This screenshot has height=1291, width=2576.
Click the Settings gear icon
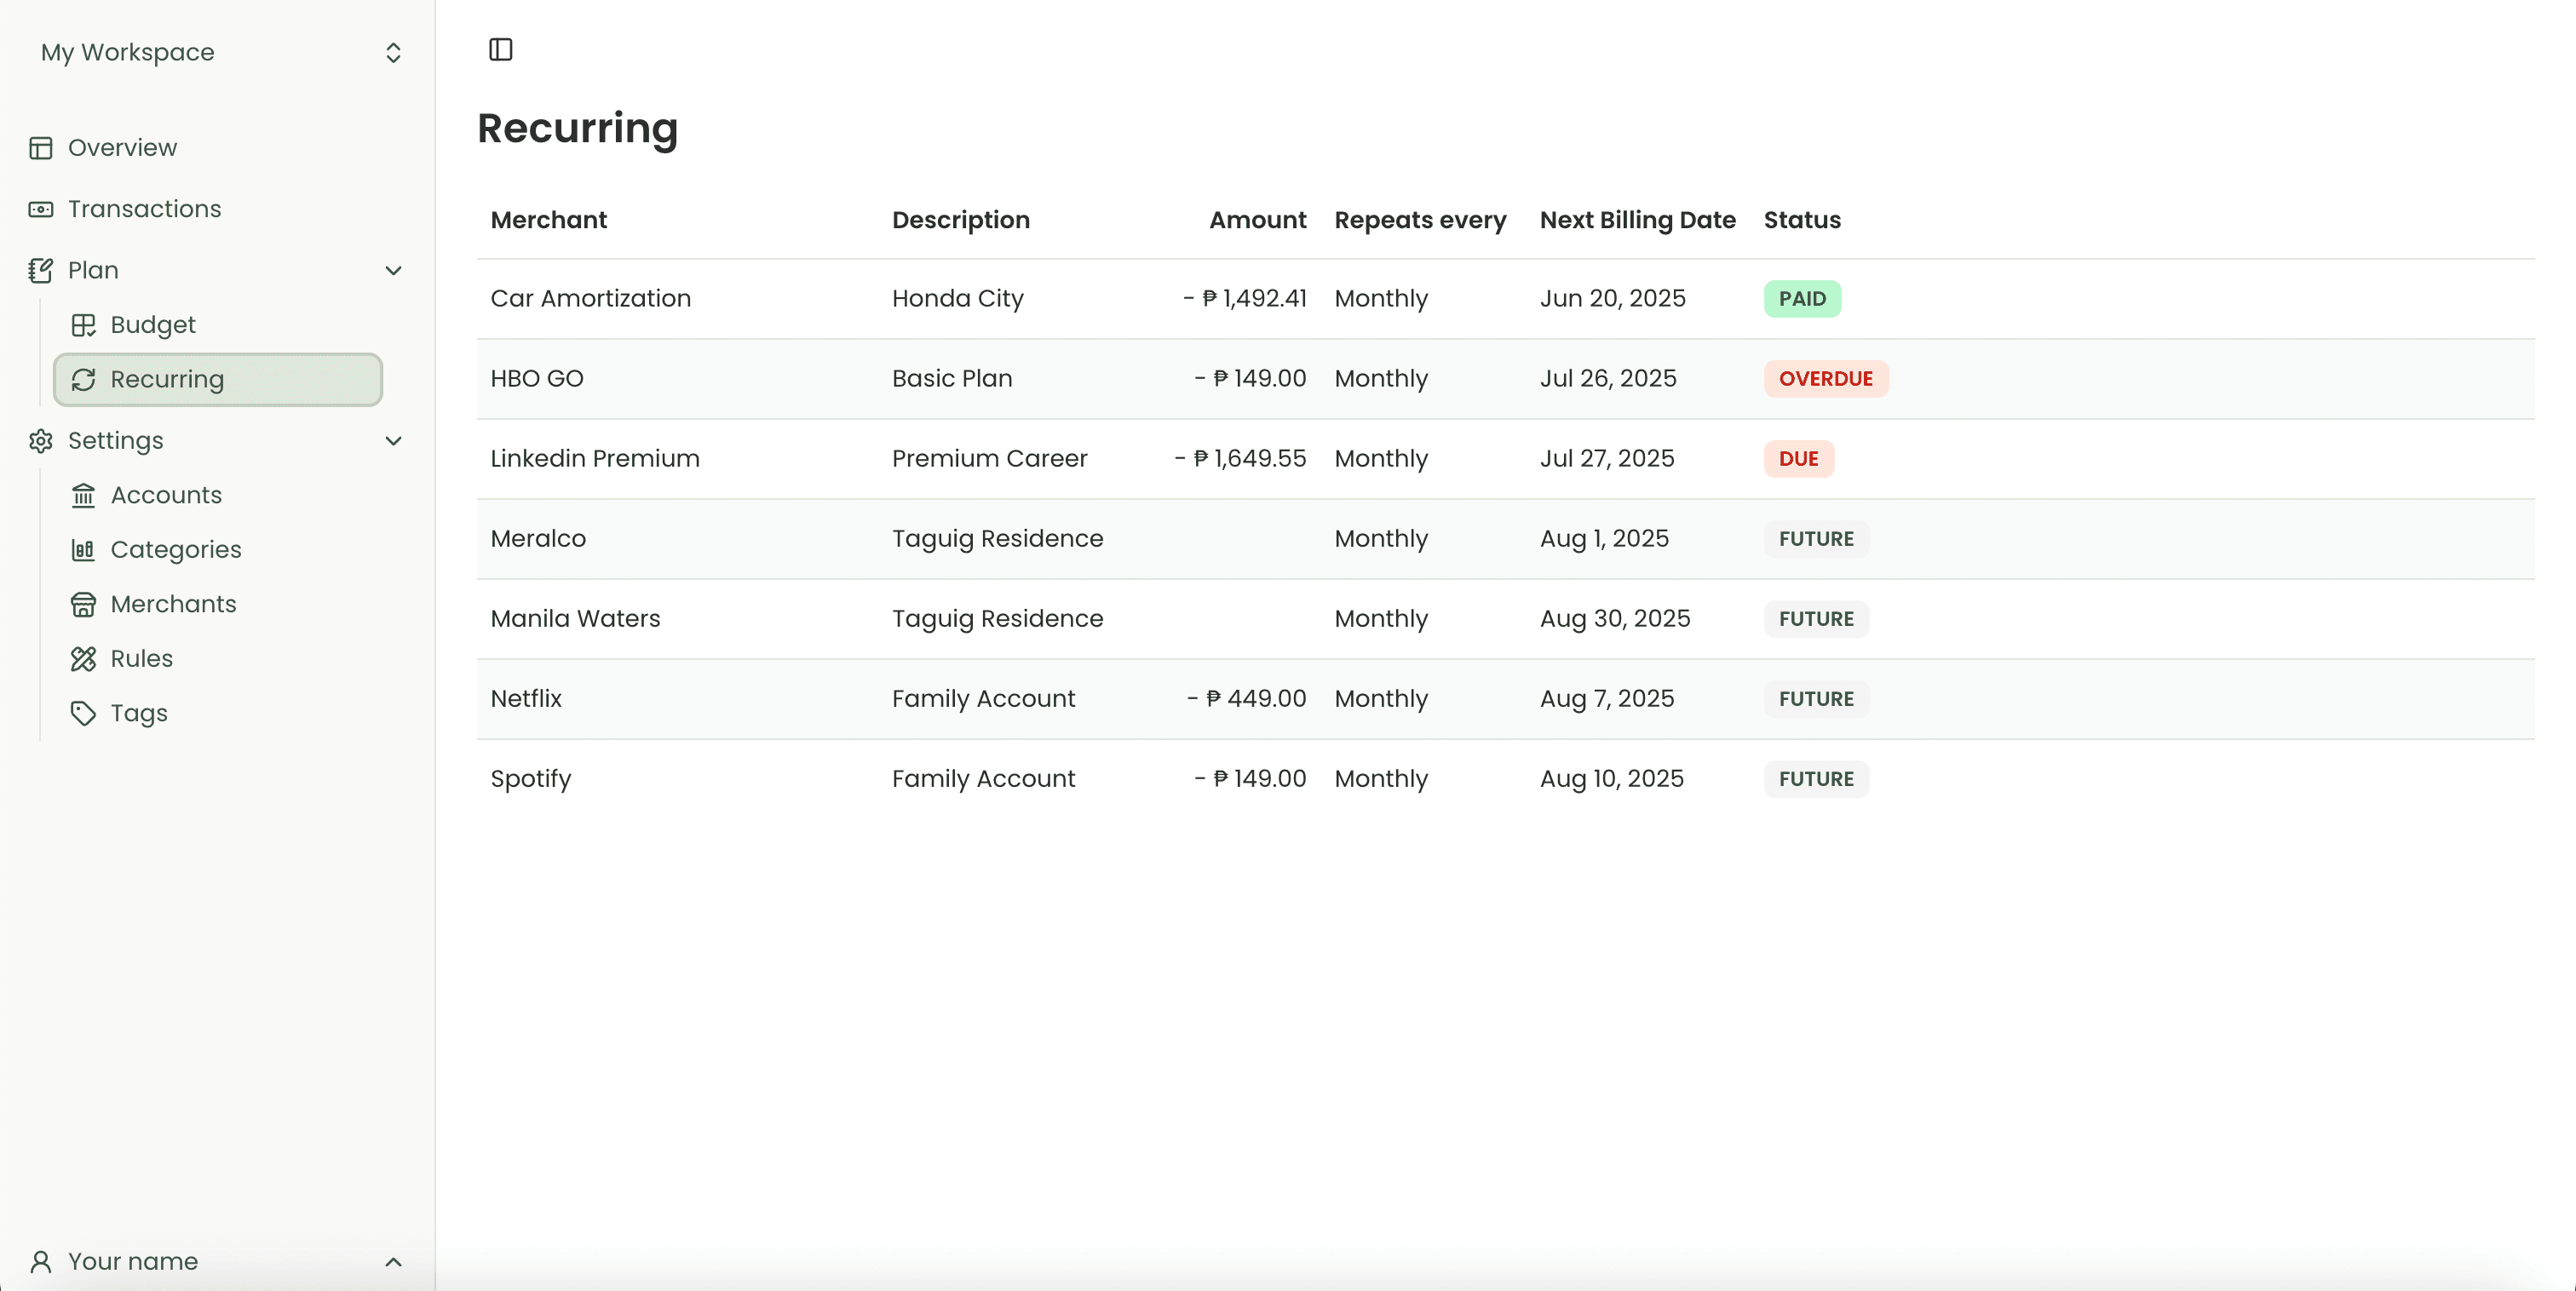pyautogui.click(x=41, y=441)
